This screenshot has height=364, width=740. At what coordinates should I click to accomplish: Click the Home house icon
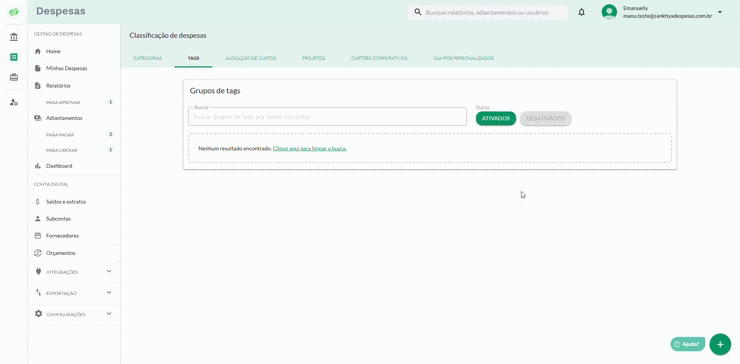point(38,51)
